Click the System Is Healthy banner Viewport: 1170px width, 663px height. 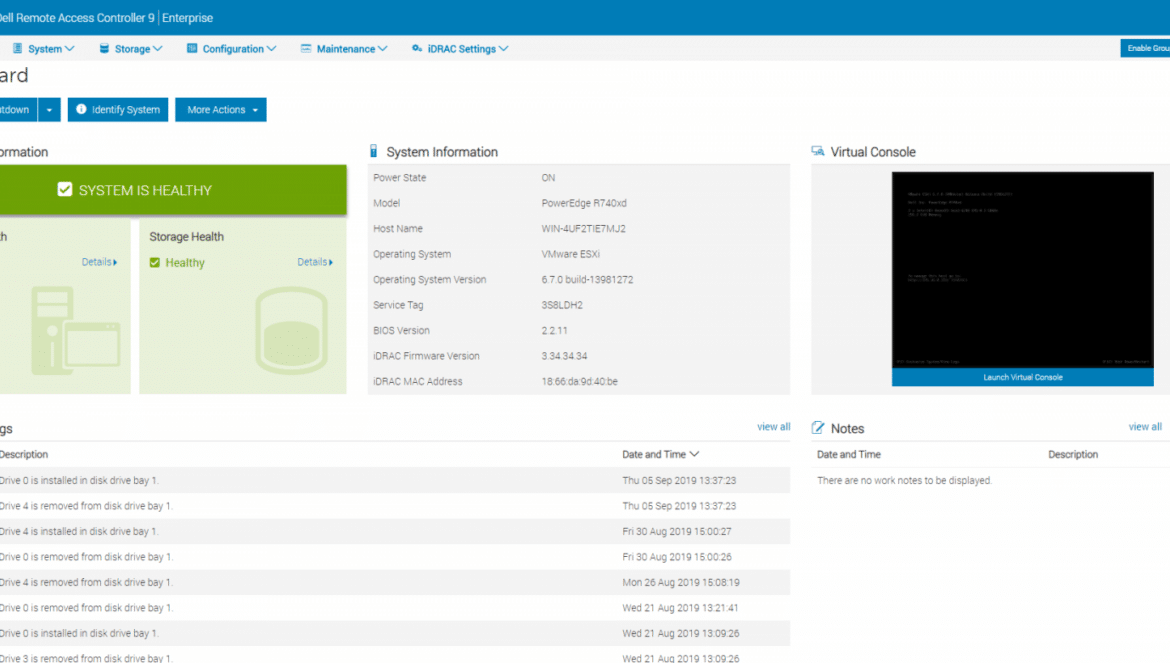coord(173,190)
